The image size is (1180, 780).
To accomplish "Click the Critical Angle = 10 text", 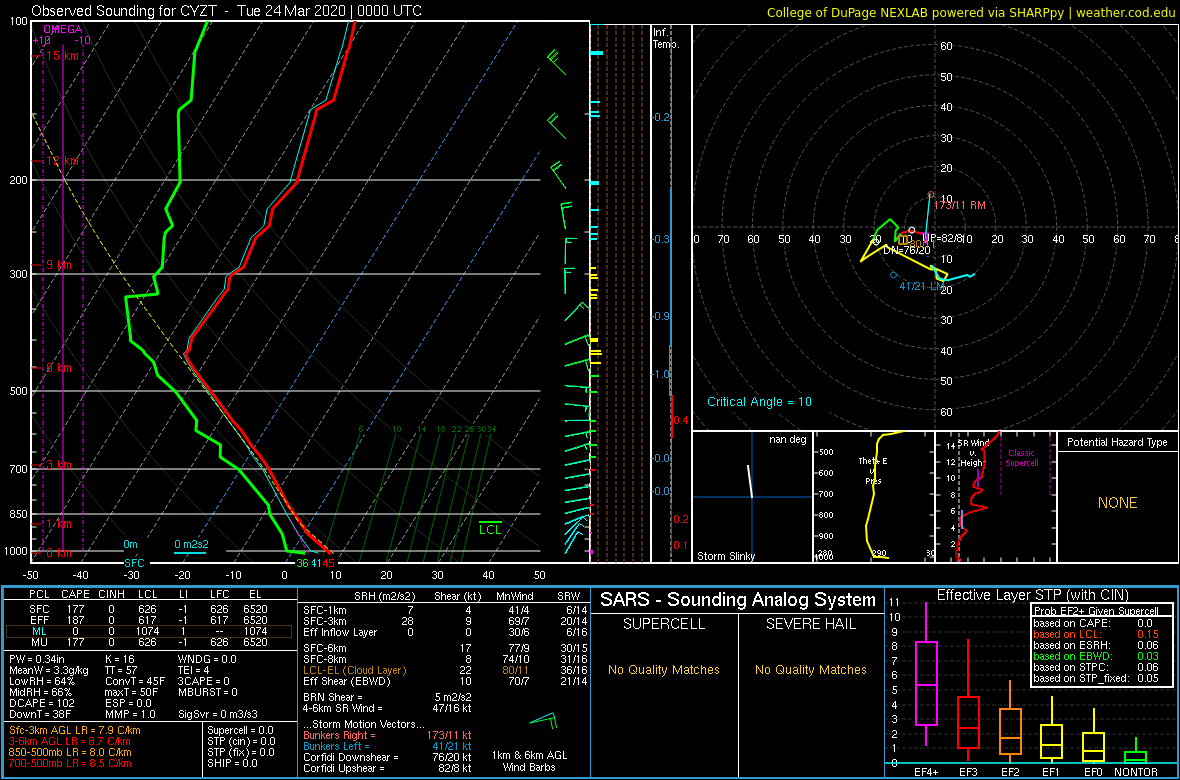I will tap(759, 402).
